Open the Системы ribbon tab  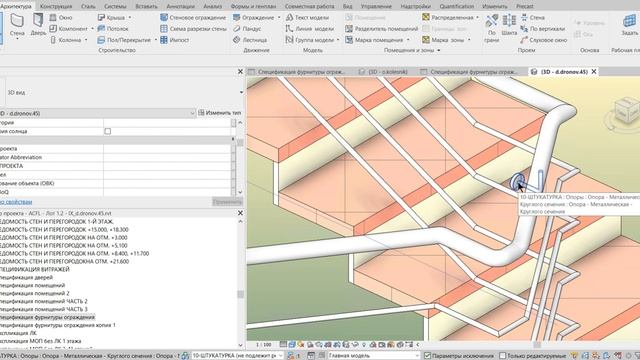(115, 6)
